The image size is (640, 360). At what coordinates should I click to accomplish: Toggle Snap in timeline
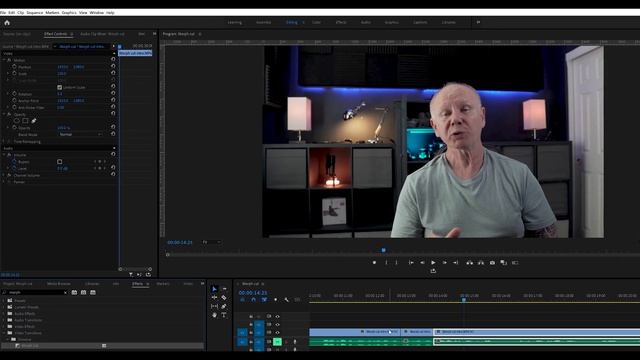coord(253,300)
